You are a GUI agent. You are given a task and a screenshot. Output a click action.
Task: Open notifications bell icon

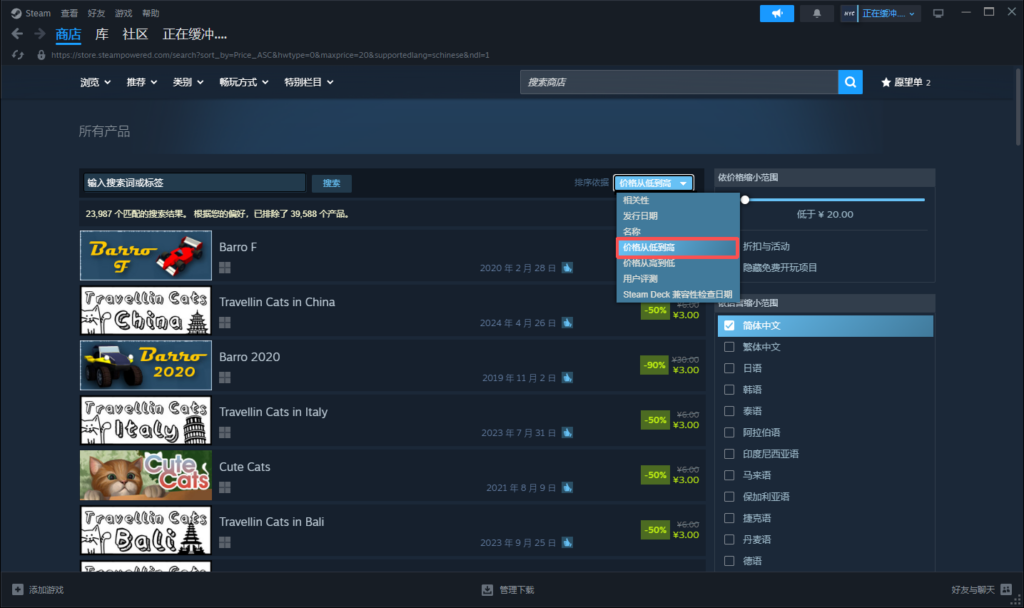[x=816, y=13]
